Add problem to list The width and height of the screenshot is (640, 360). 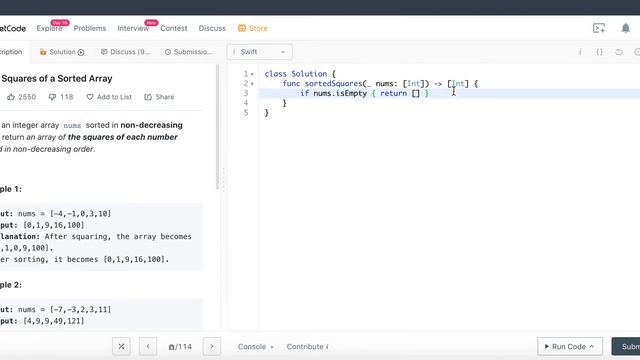tap(109, 97)
